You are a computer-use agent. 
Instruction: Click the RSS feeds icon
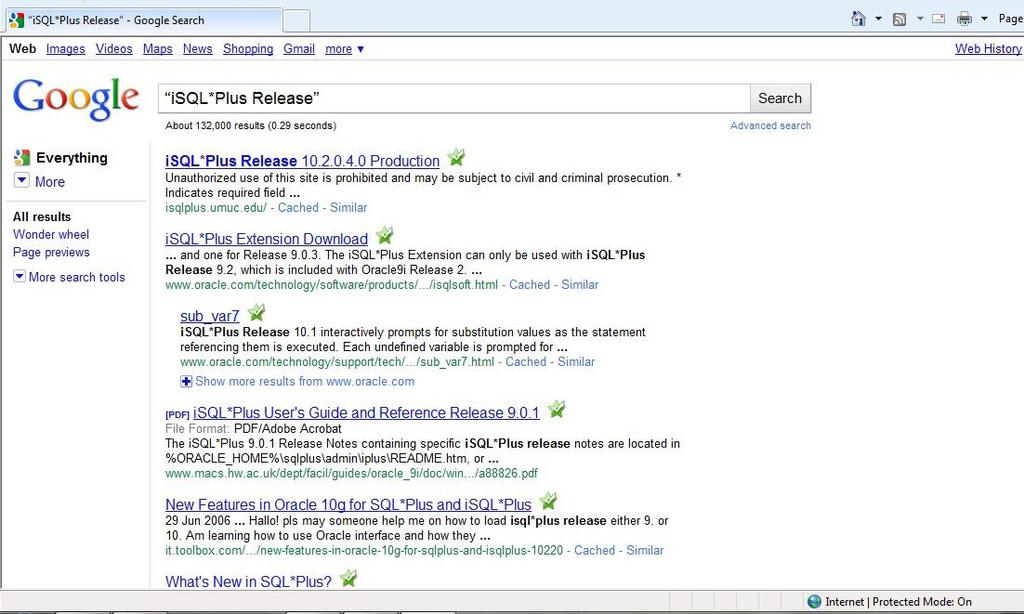(x=899, y=19)
